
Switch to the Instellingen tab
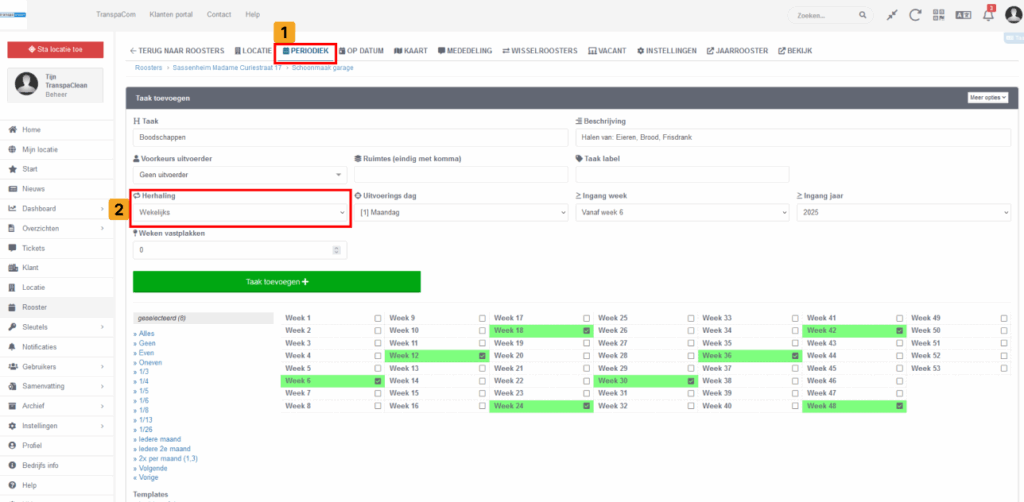click(666, 51)
